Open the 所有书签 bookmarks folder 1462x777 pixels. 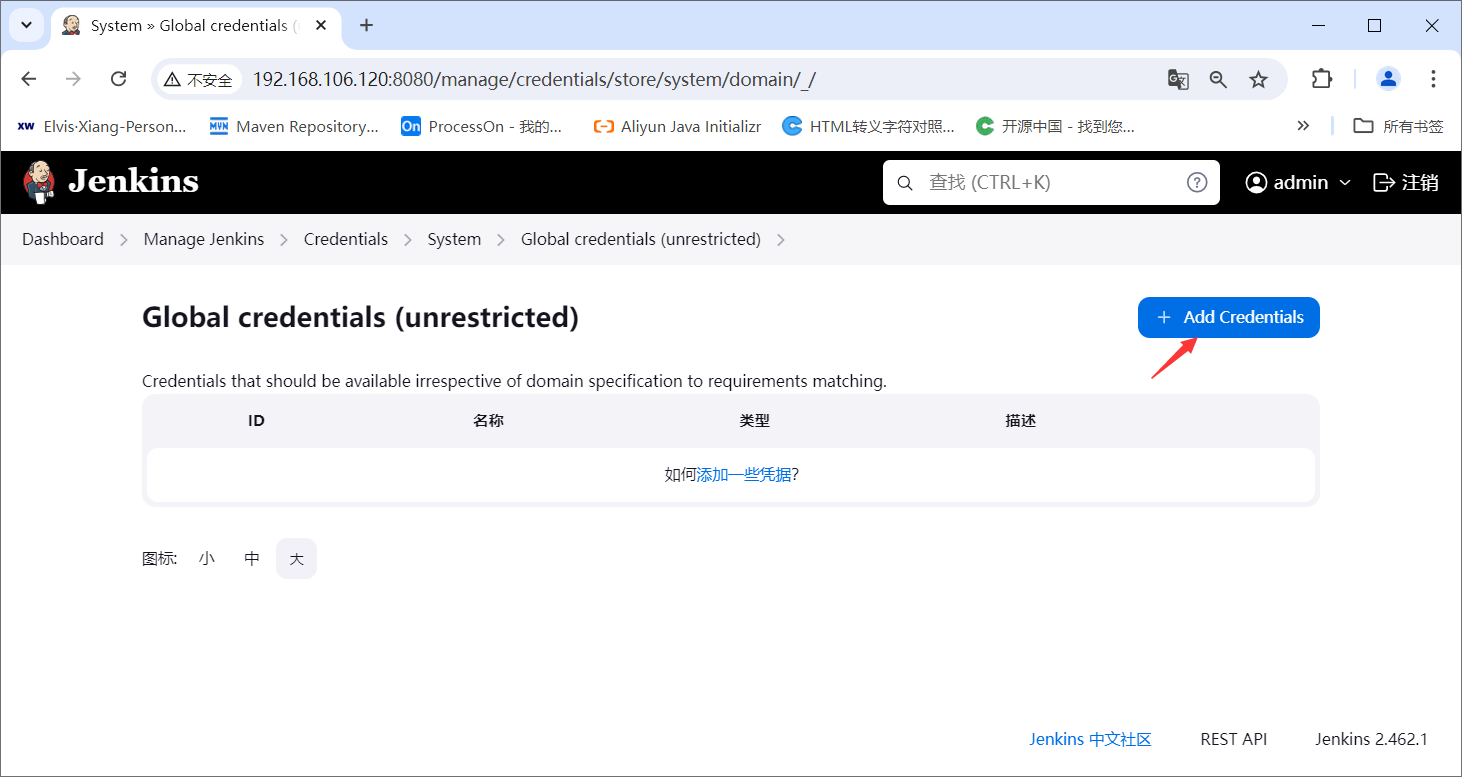1398,126
